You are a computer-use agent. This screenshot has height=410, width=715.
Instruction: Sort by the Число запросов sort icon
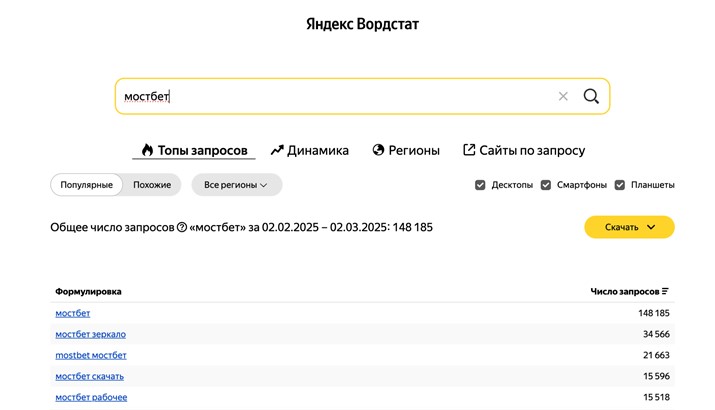[x=665, y=291]
